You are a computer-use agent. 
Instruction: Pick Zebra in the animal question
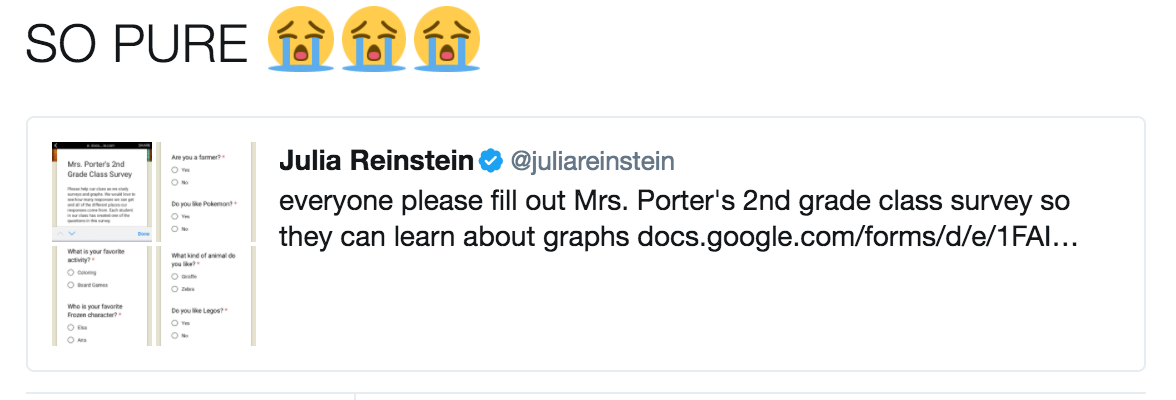pyautogui.click(x=174, y=288)
